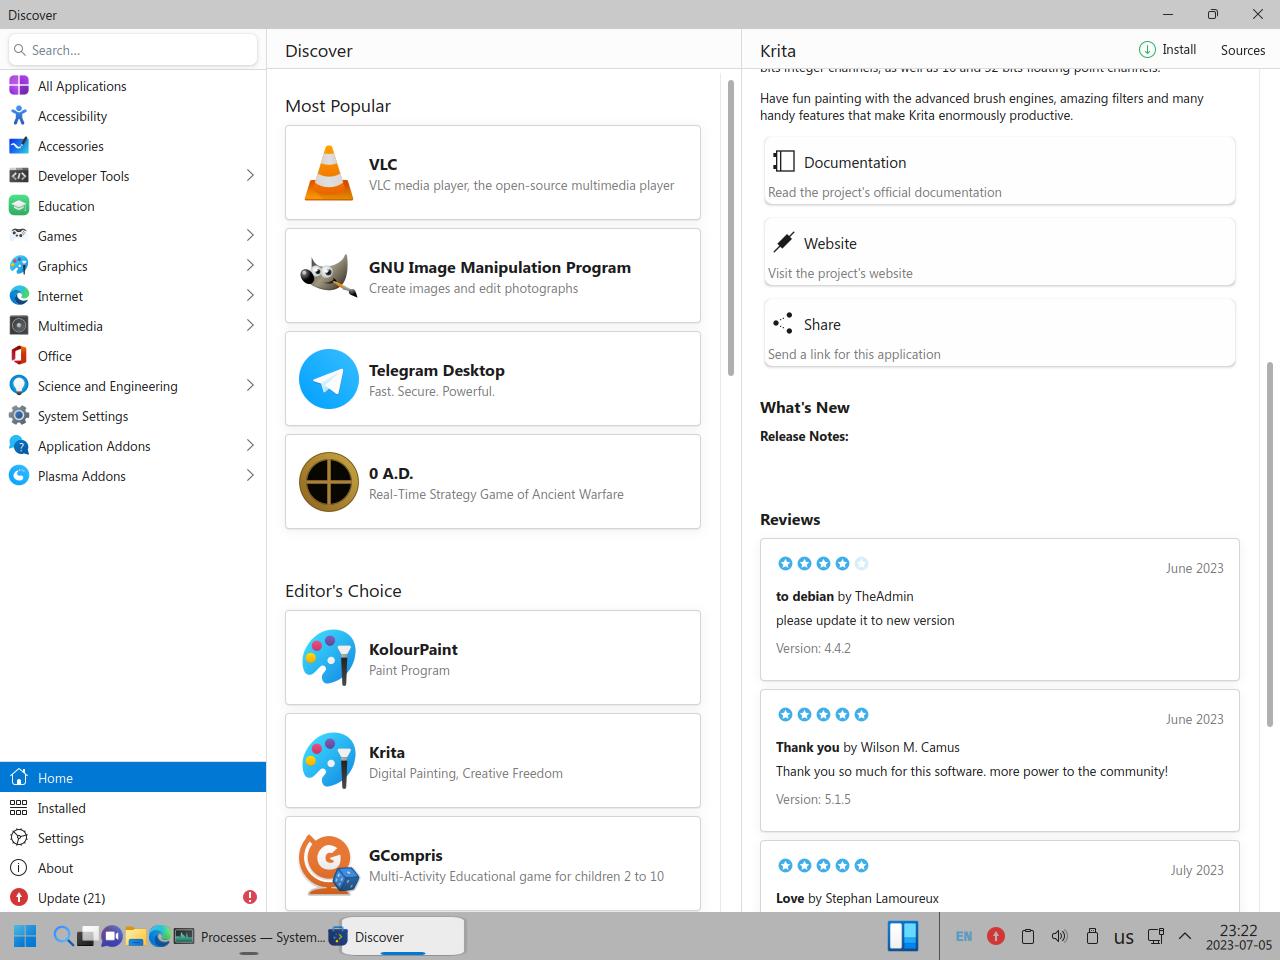Click the Documentation notebook icon
Image resolution: width=1280 pixels, height=960 pixels.
784,162
